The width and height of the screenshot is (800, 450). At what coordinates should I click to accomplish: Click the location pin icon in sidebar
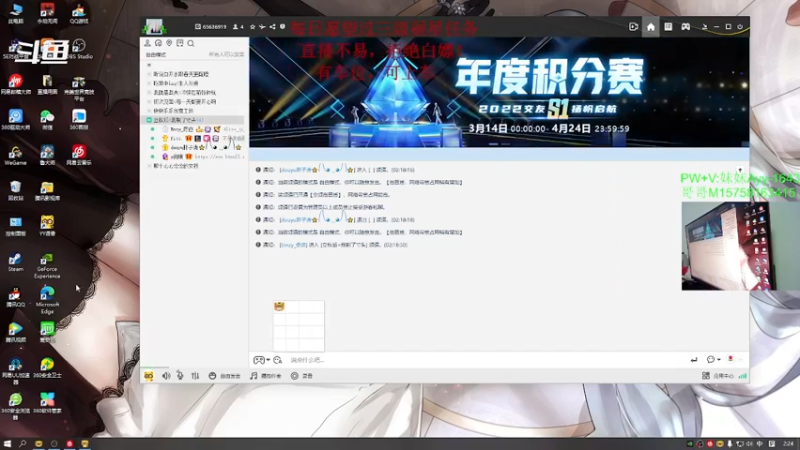(x=169, y=43)
